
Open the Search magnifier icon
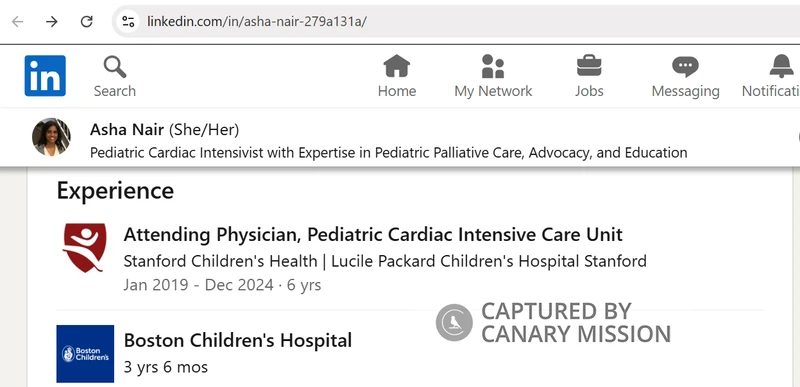point(114,67)
